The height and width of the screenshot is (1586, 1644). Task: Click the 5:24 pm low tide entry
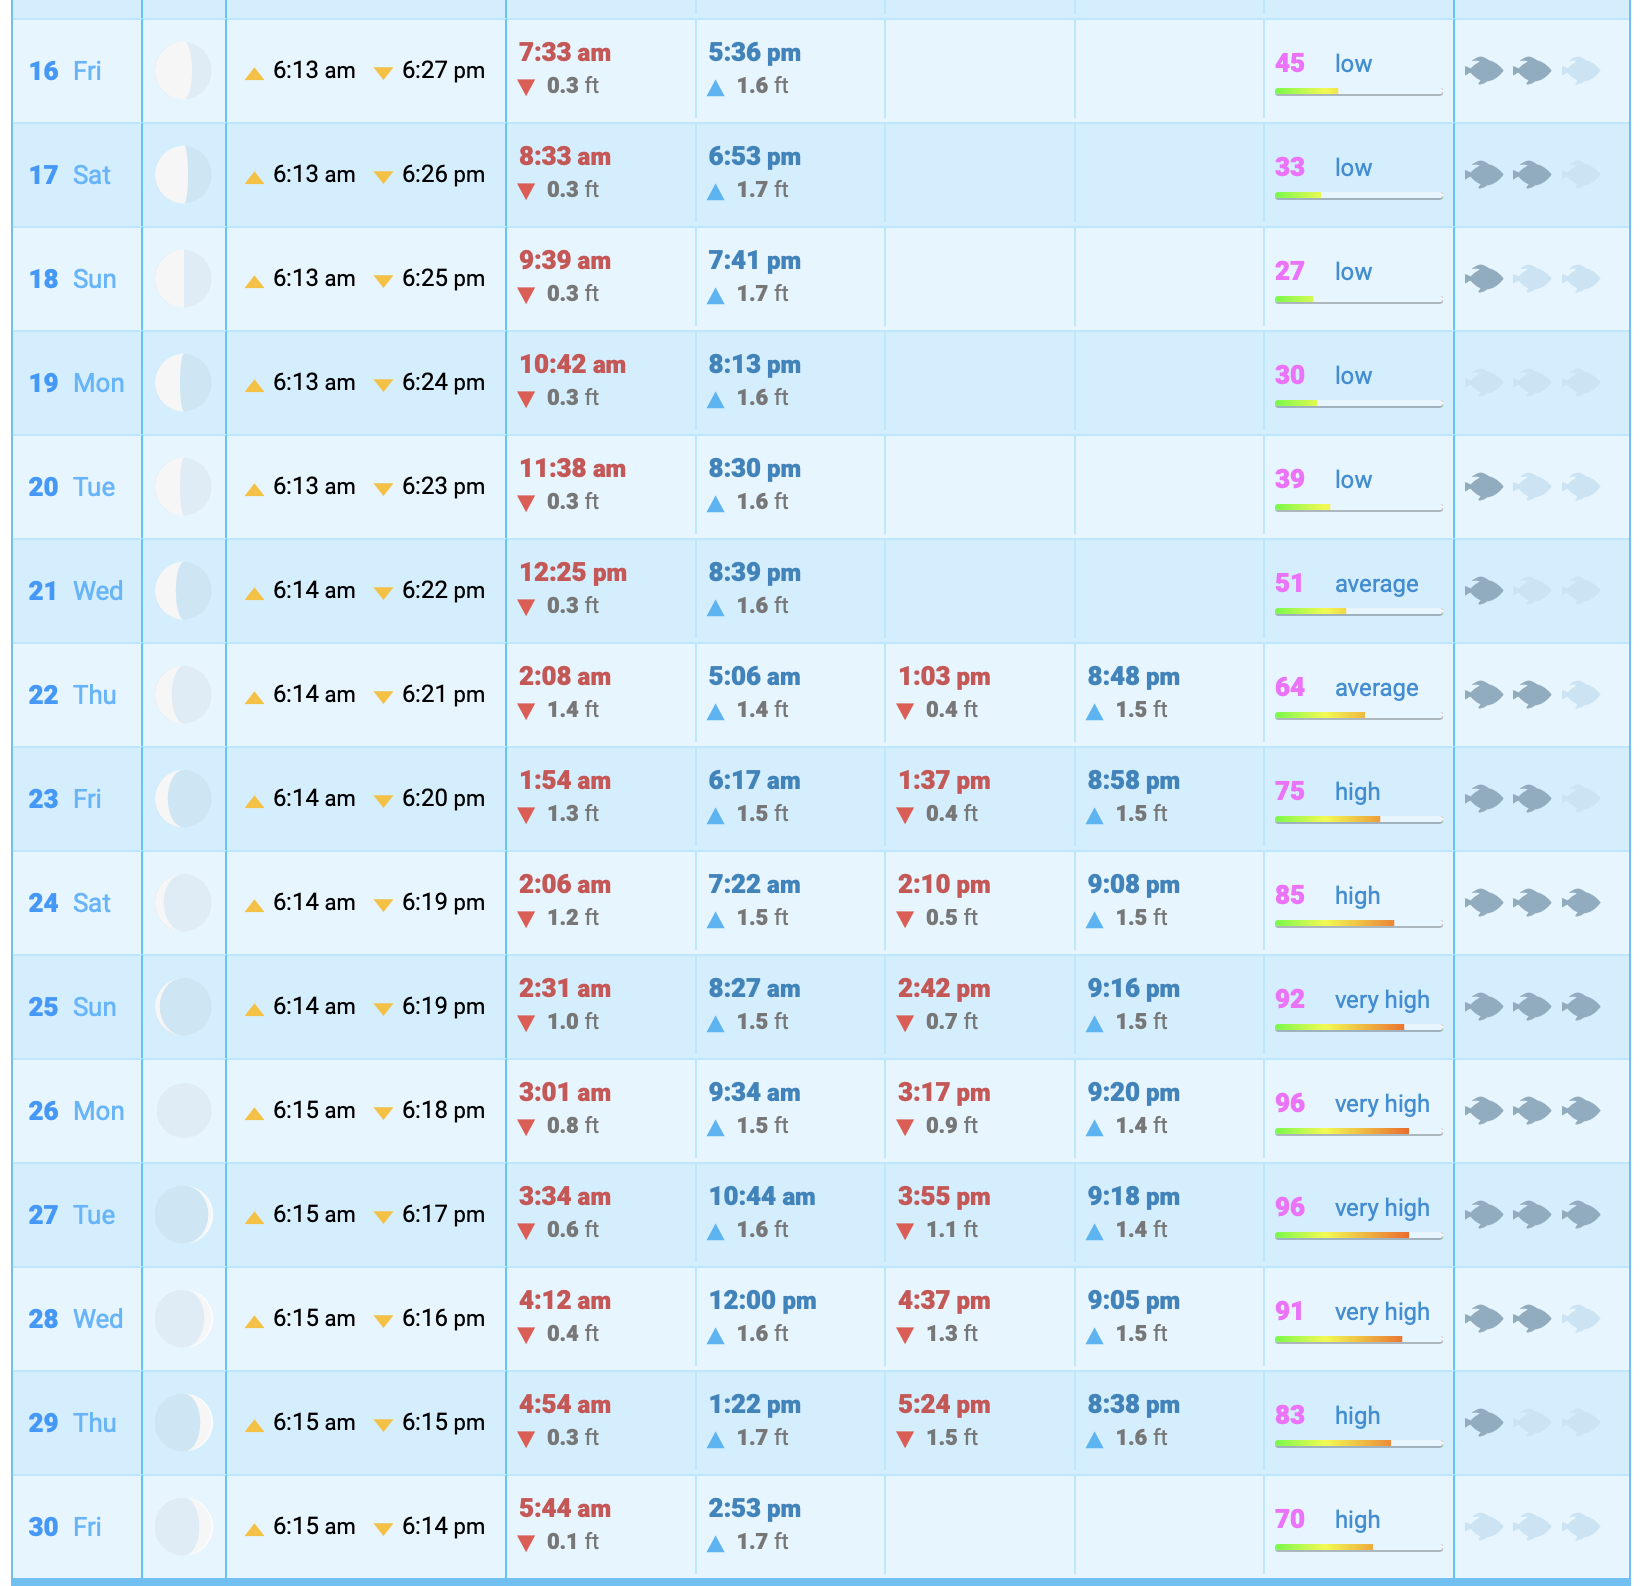pos(943,1405)
